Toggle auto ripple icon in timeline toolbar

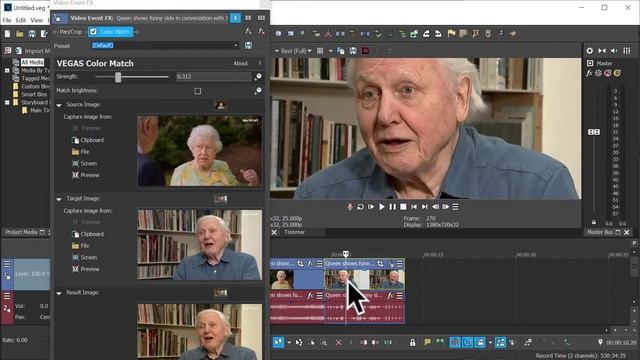pyautogui.click(x=480, y=342)
